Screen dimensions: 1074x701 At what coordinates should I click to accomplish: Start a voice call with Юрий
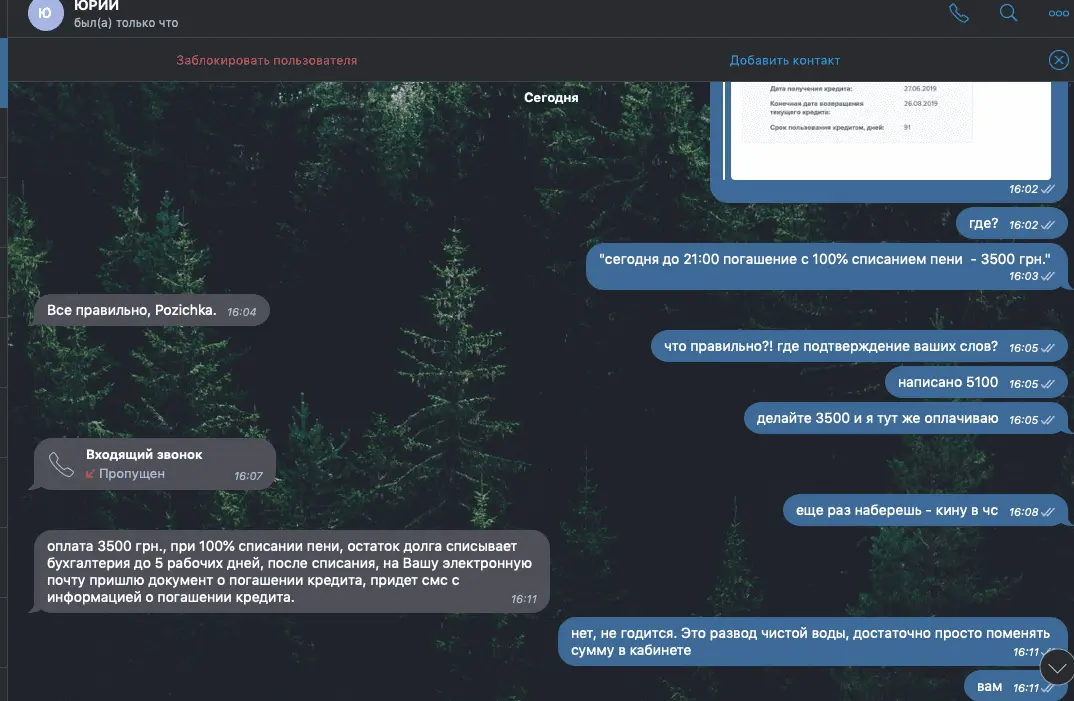pos(958,13)
